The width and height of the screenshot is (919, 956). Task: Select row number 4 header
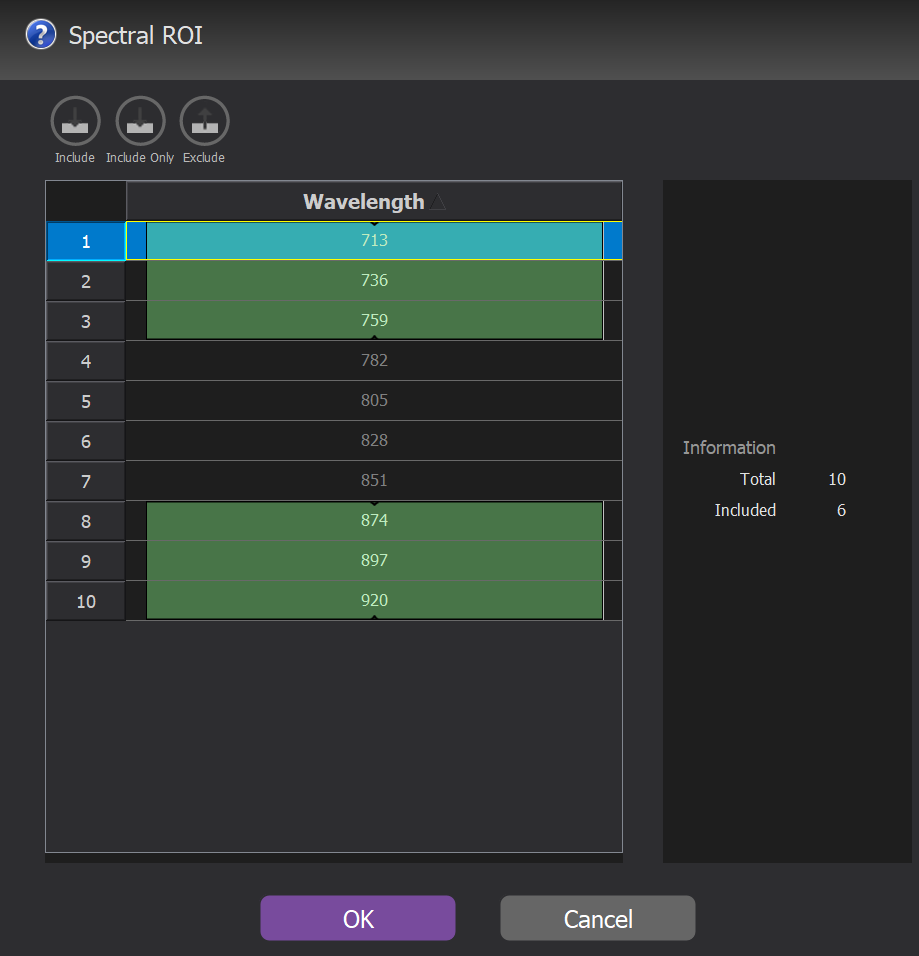(86, 361)
